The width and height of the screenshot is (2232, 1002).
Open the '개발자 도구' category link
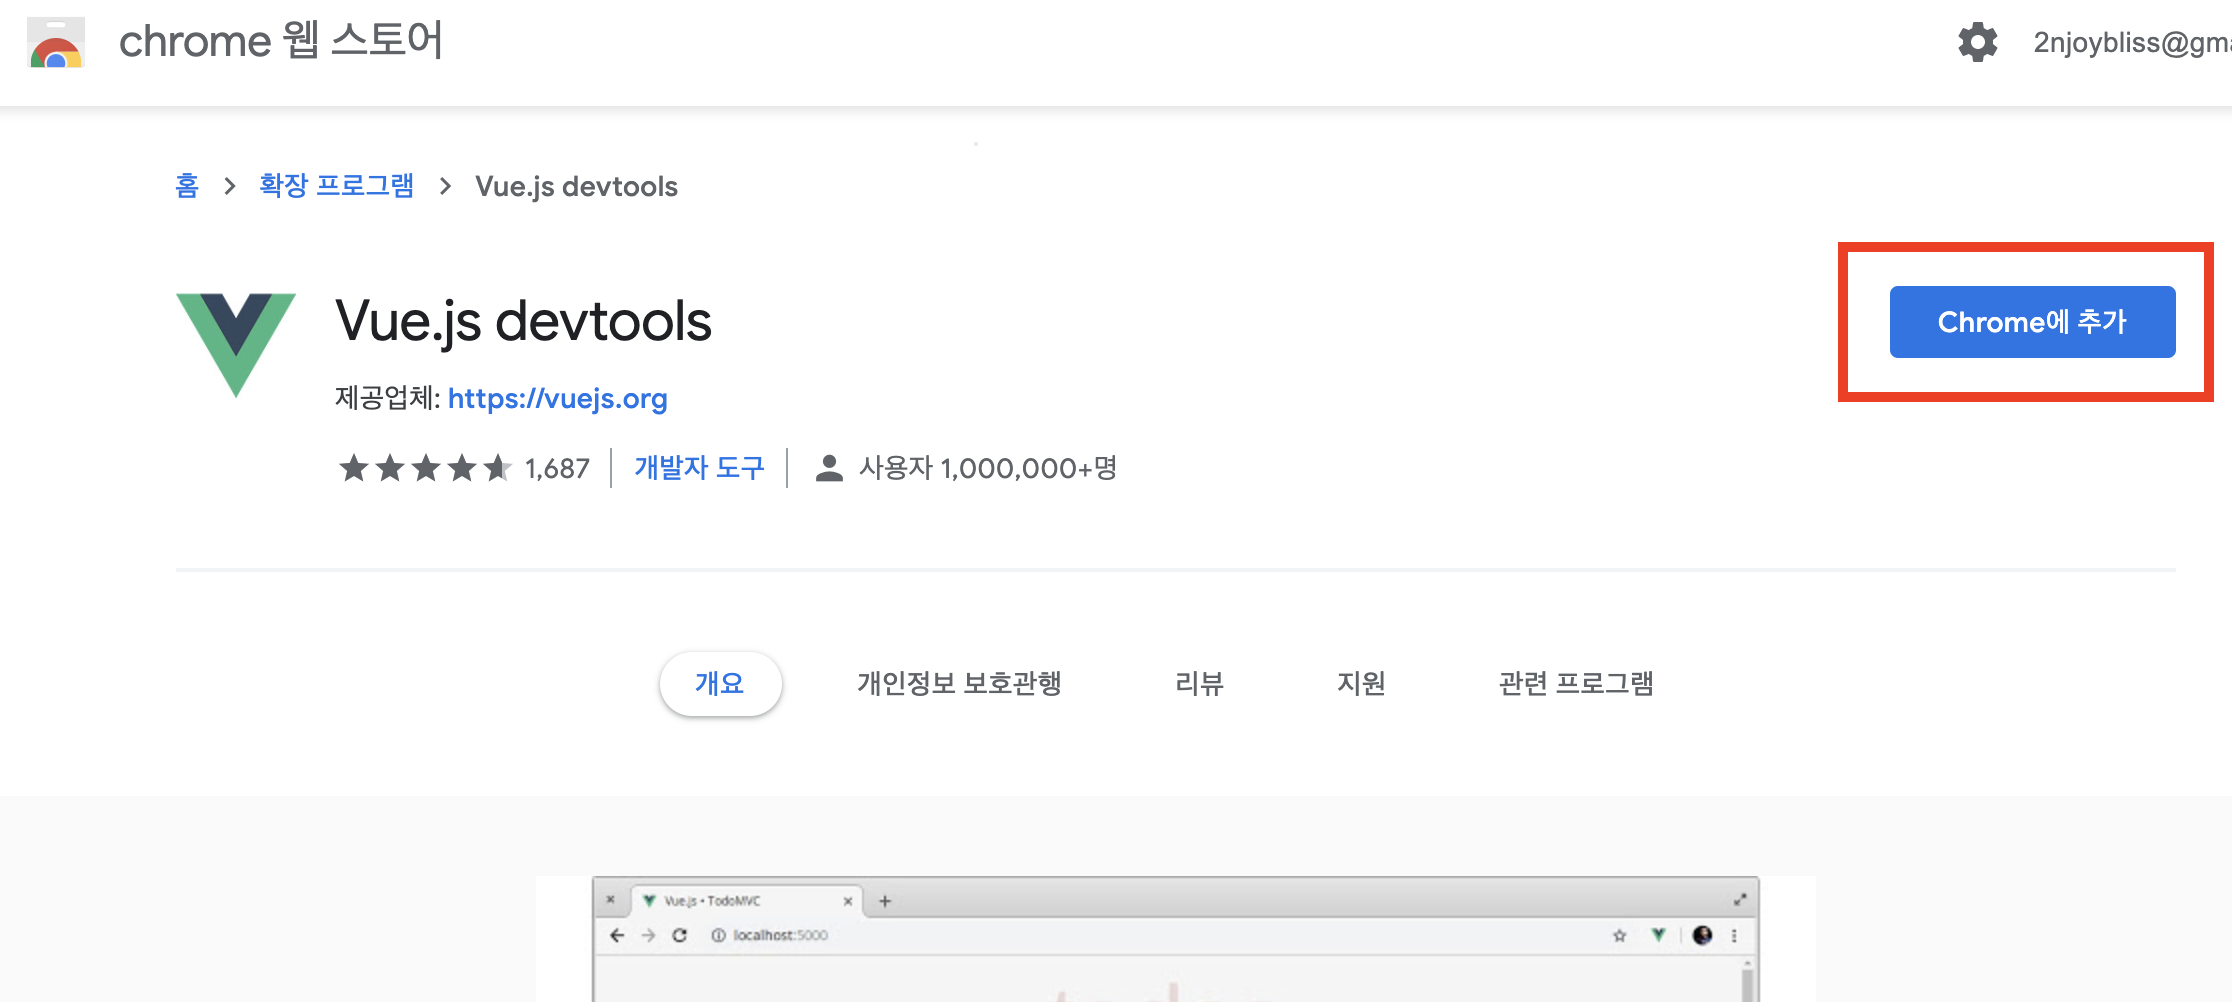699,468
